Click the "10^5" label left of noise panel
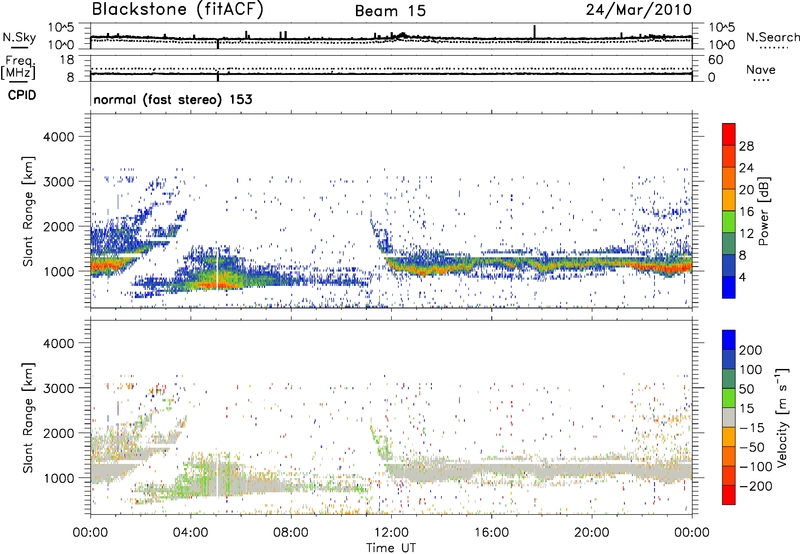Screen dimensions: 800x554 (61, 27)
